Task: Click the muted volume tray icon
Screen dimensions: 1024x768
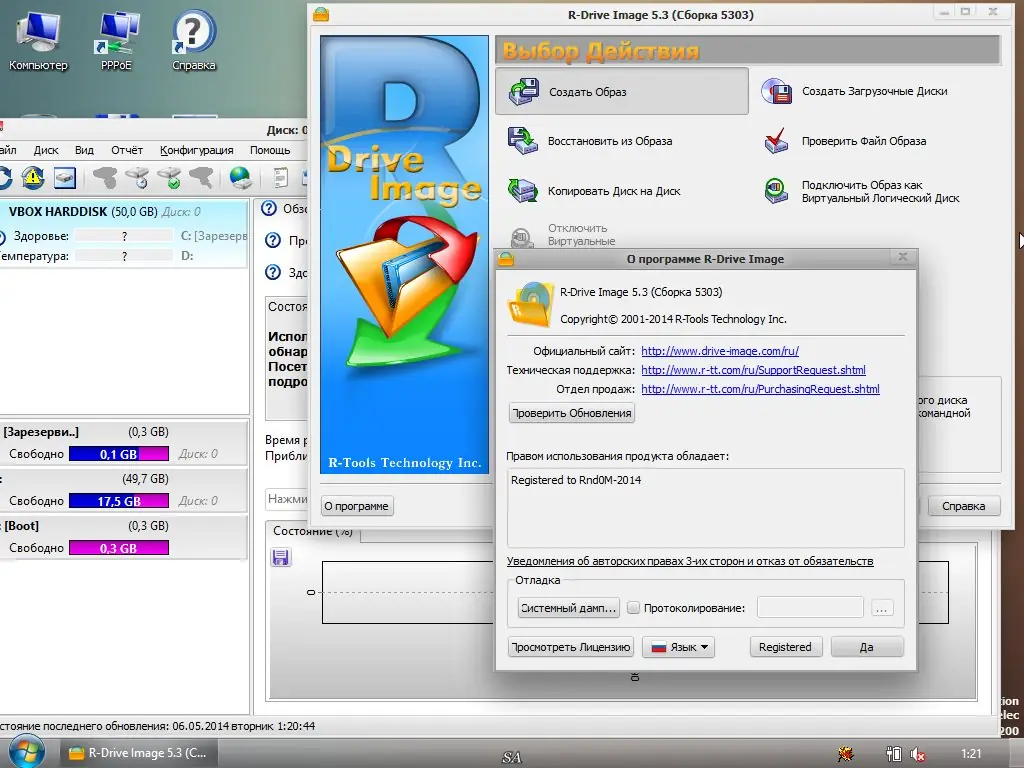Action: pyautogui.click(x=917, y=754)
